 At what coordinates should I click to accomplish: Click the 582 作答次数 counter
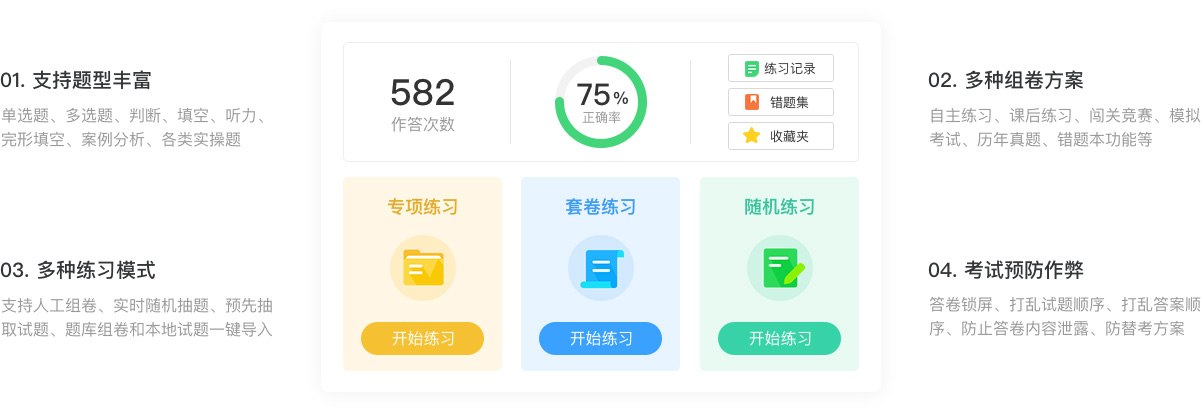(422, 103)
